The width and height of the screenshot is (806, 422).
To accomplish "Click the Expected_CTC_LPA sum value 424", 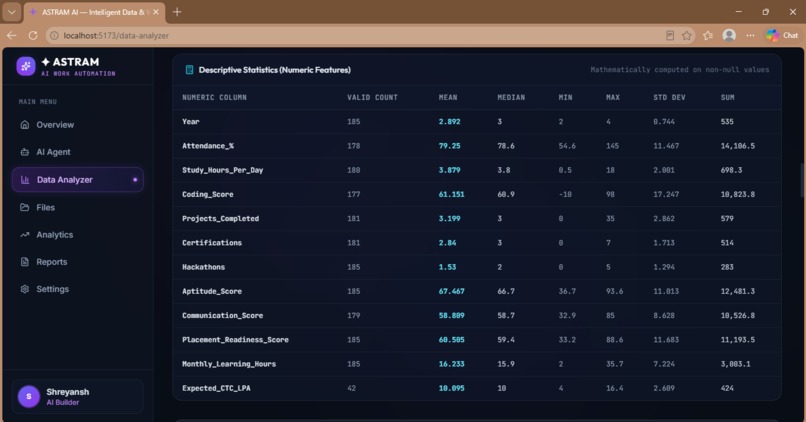I will [727, 388].
